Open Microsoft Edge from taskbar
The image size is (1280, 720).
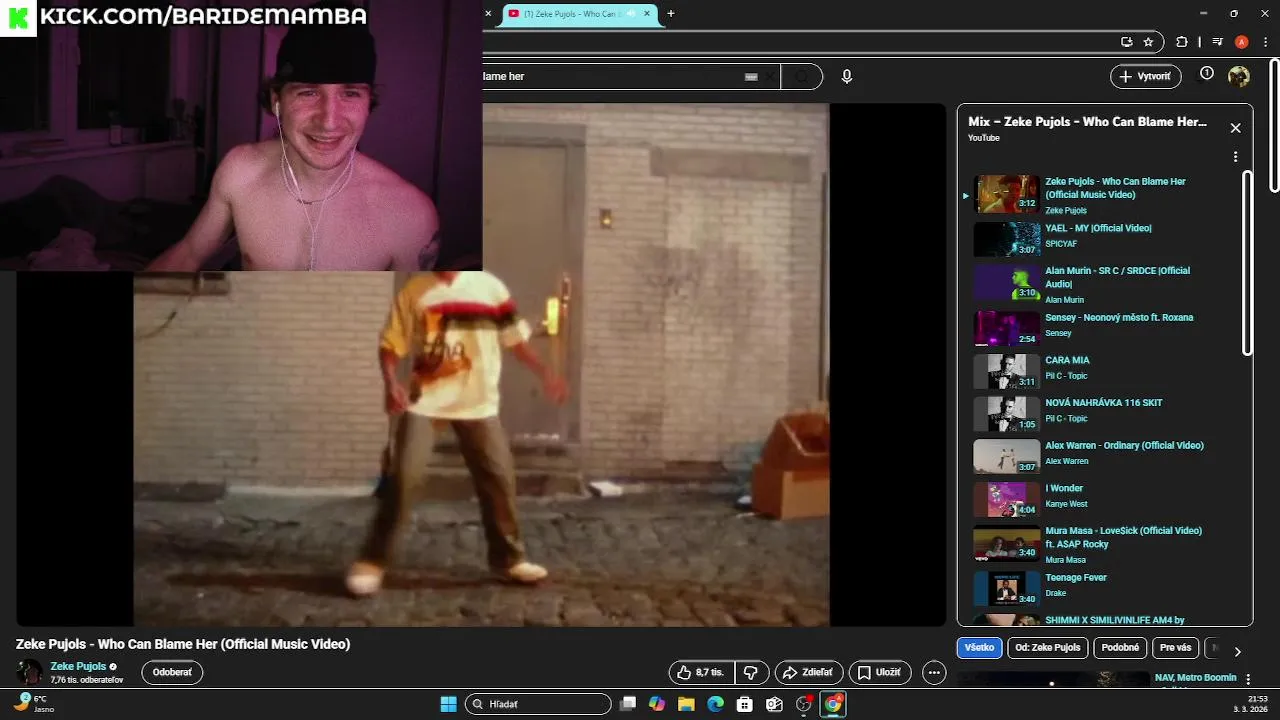[x=715, y=704]
